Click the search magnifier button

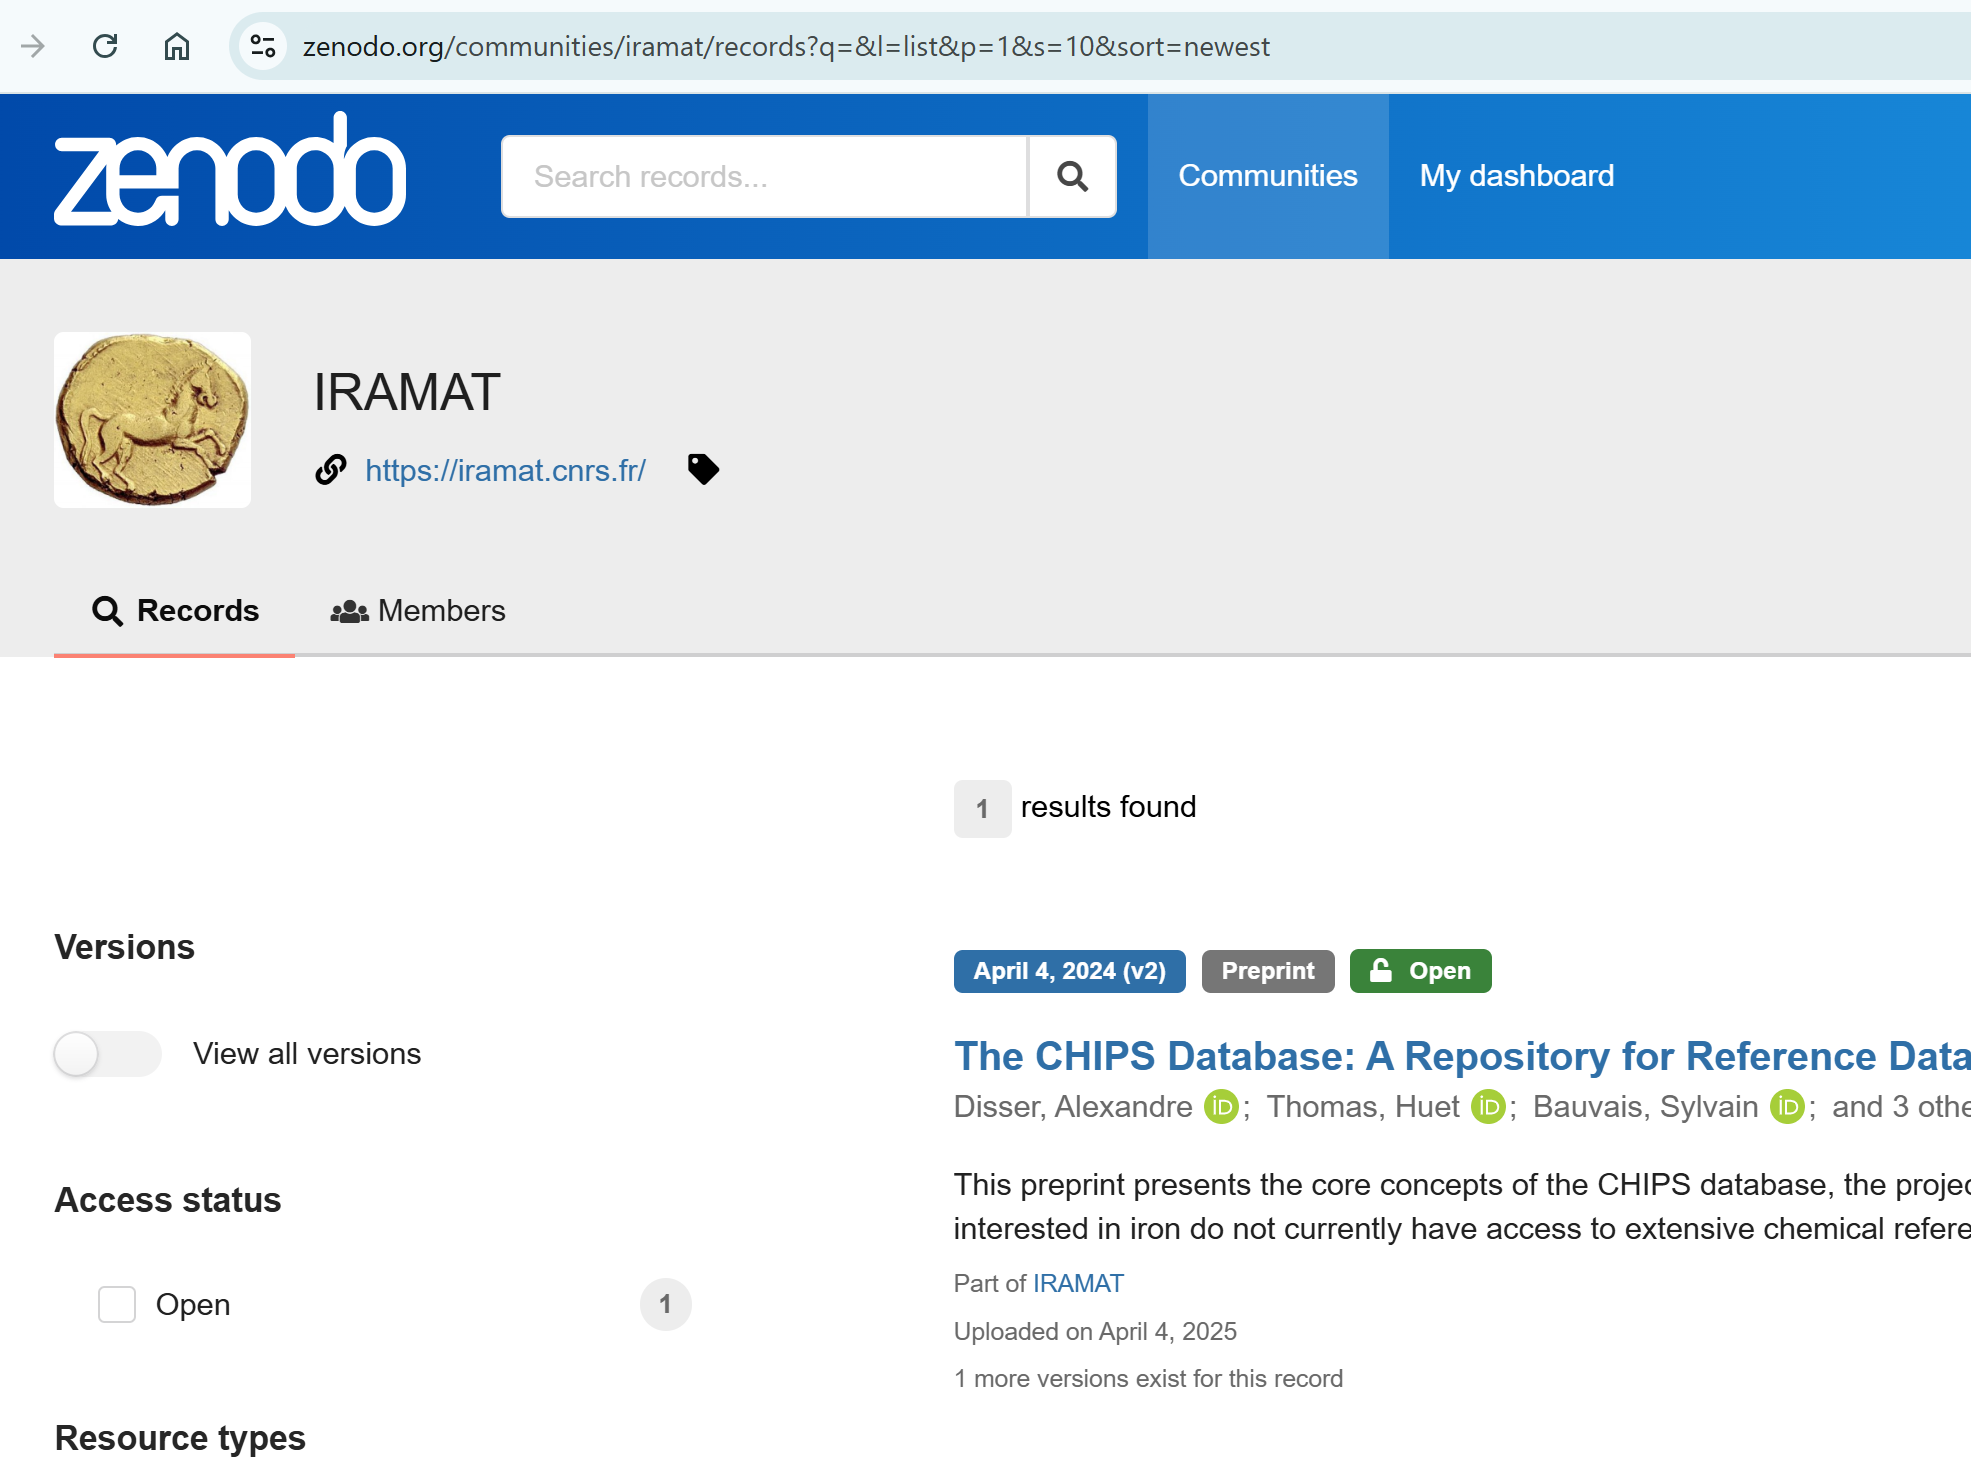tap(1072, 176)
